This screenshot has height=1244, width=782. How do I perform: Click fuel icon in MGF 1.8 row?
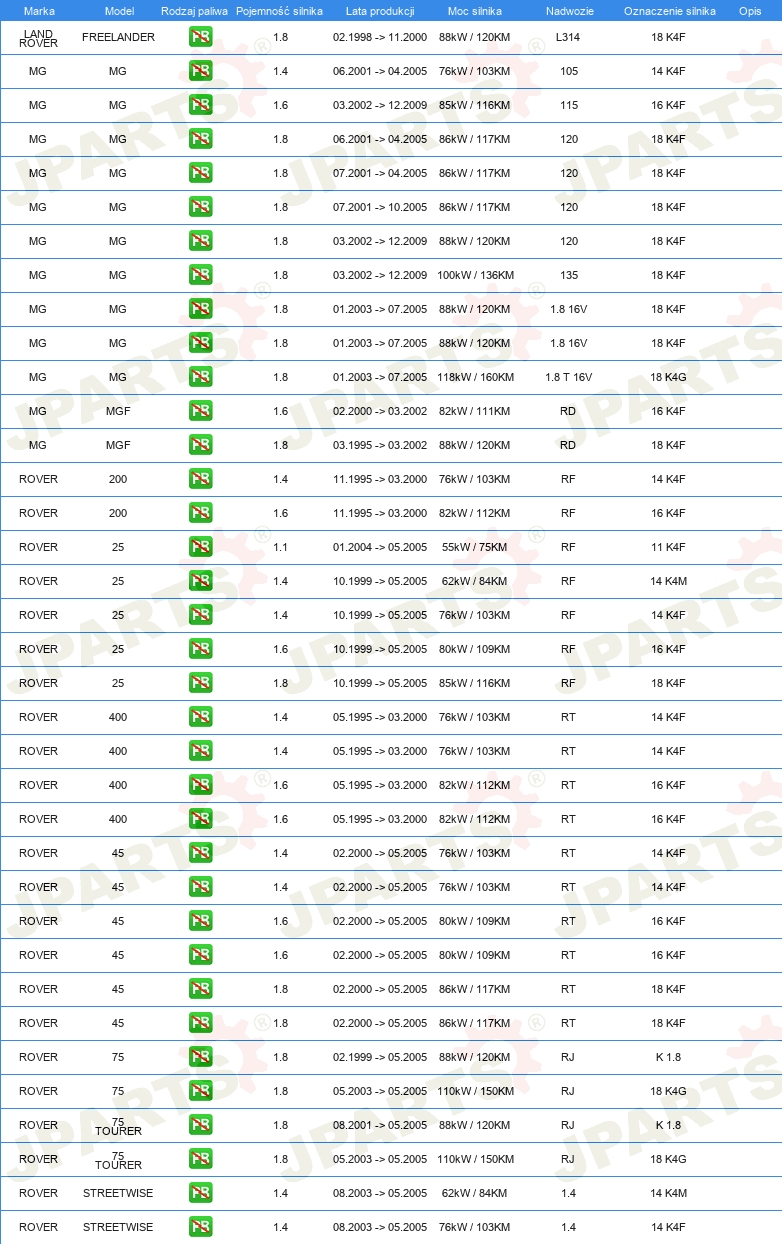(200, 445)
